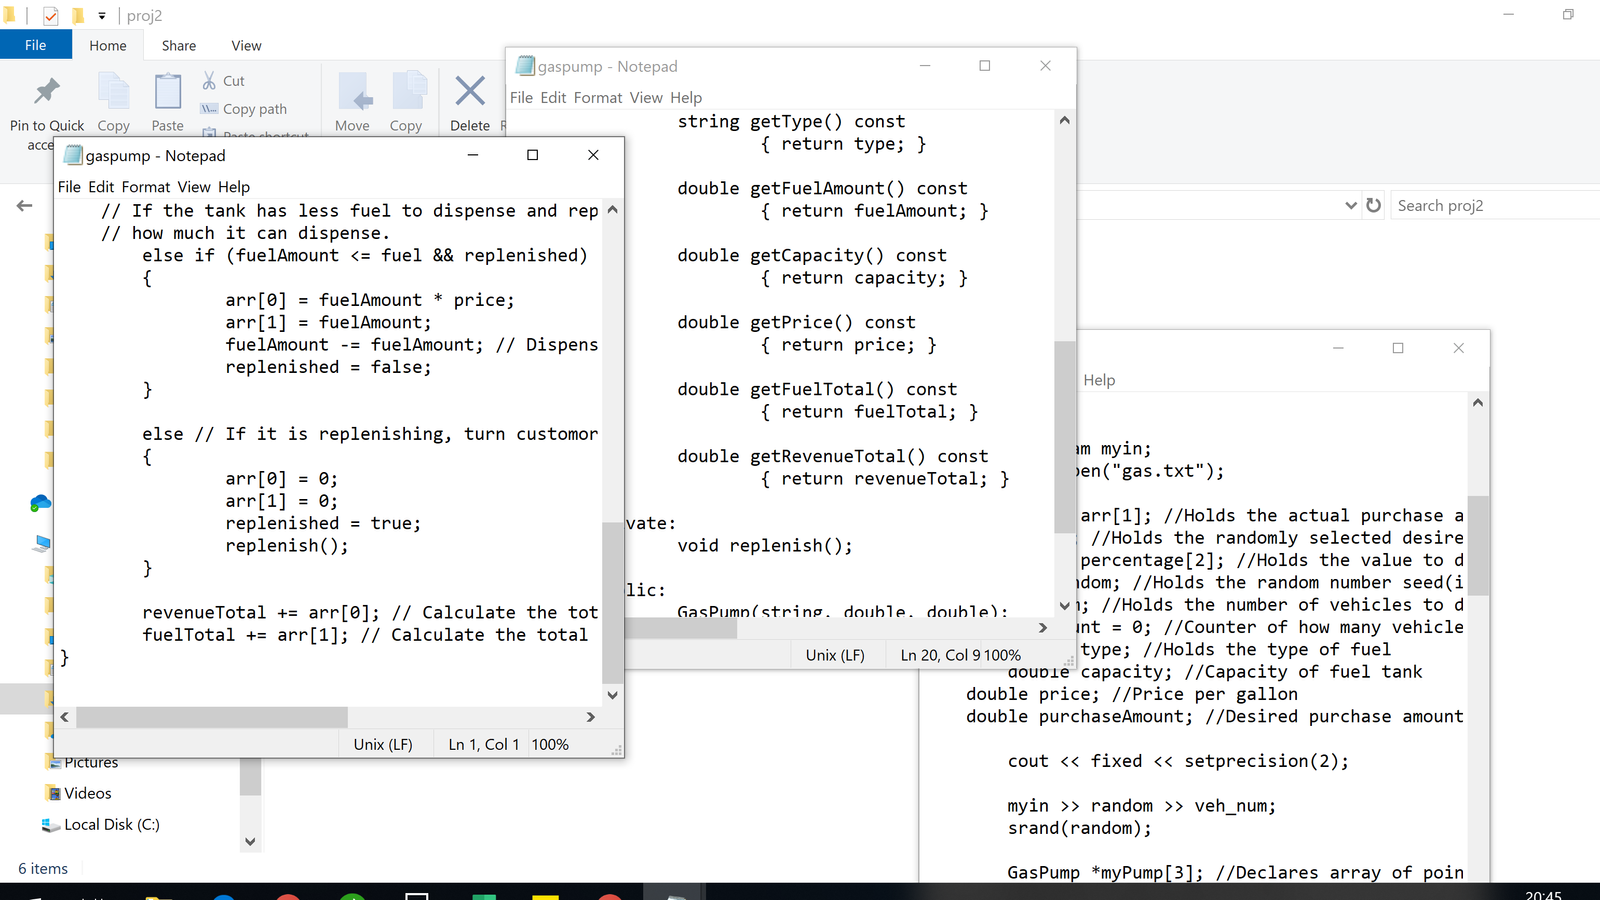Open Help menu in the rightmost Notepad window
This screenshot has height=900, width=1600.
[x=1099, y=380]
